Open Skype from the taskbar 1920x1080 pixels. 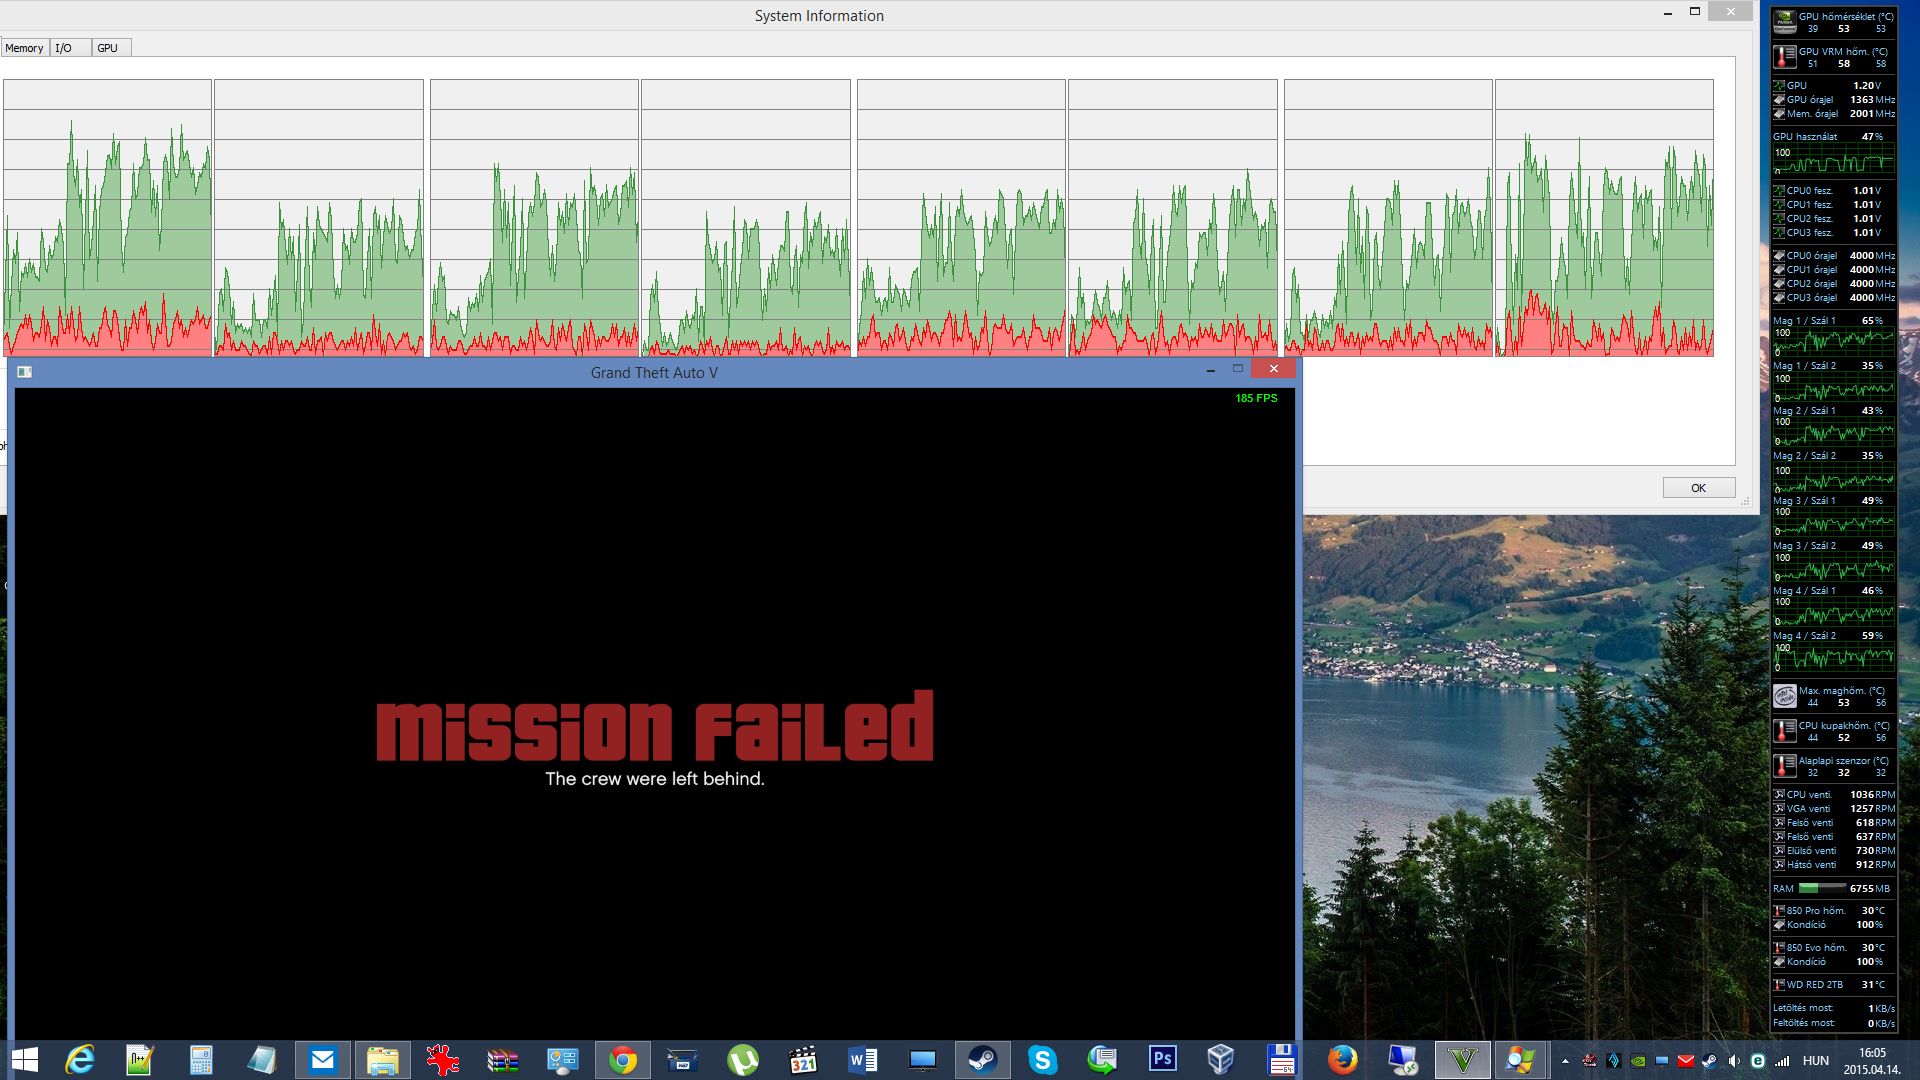pos(1042,1060)
